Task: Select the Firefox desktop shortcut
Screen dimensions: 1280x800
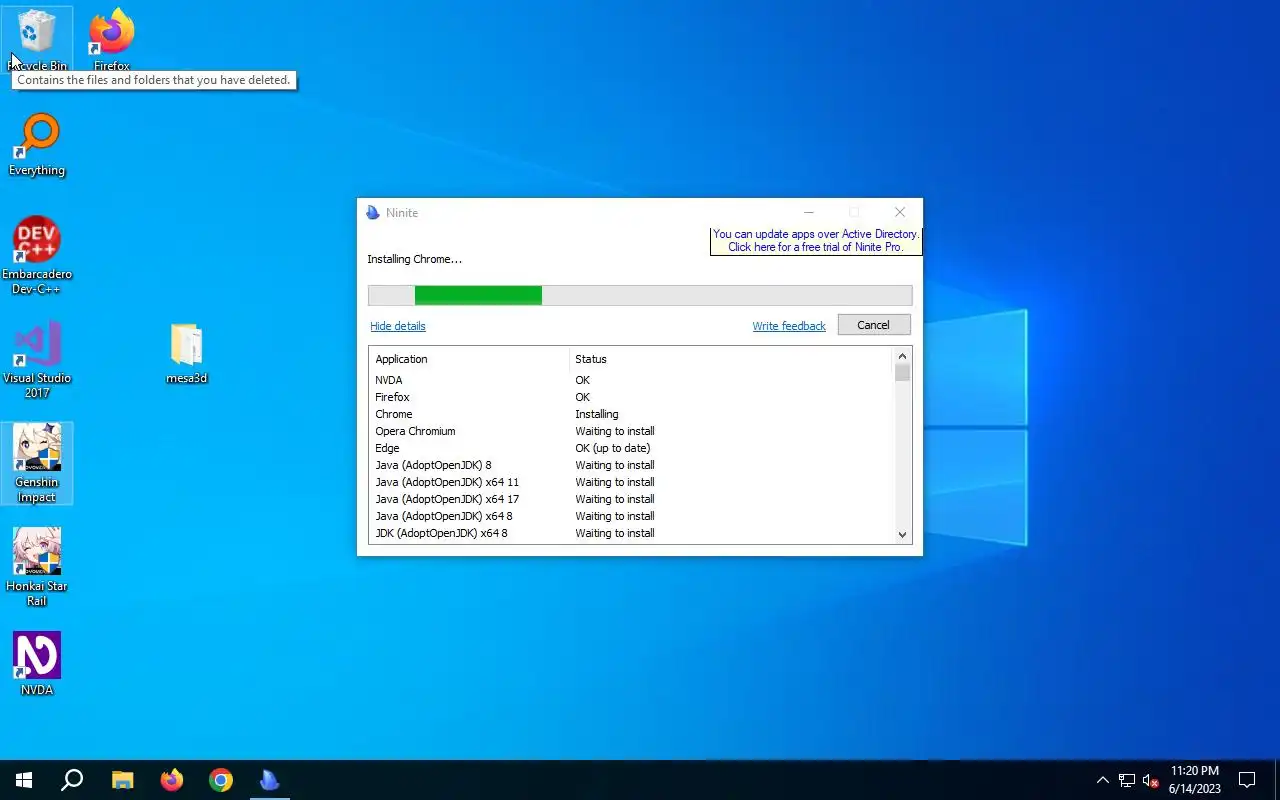Action: [112, 40]
